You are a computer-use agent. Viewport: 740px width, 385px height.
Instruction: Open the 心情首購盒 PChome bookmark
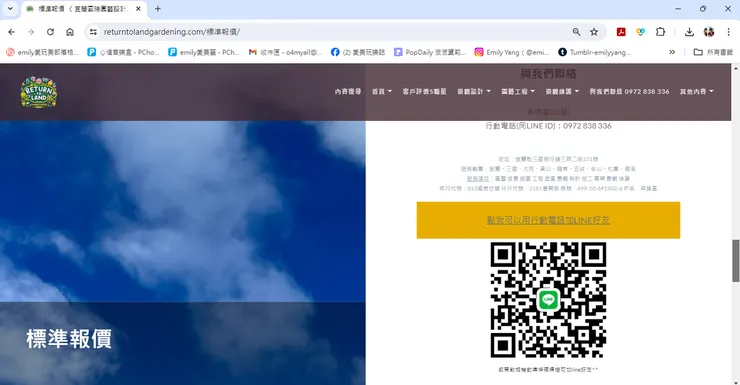tap(124, 52)
